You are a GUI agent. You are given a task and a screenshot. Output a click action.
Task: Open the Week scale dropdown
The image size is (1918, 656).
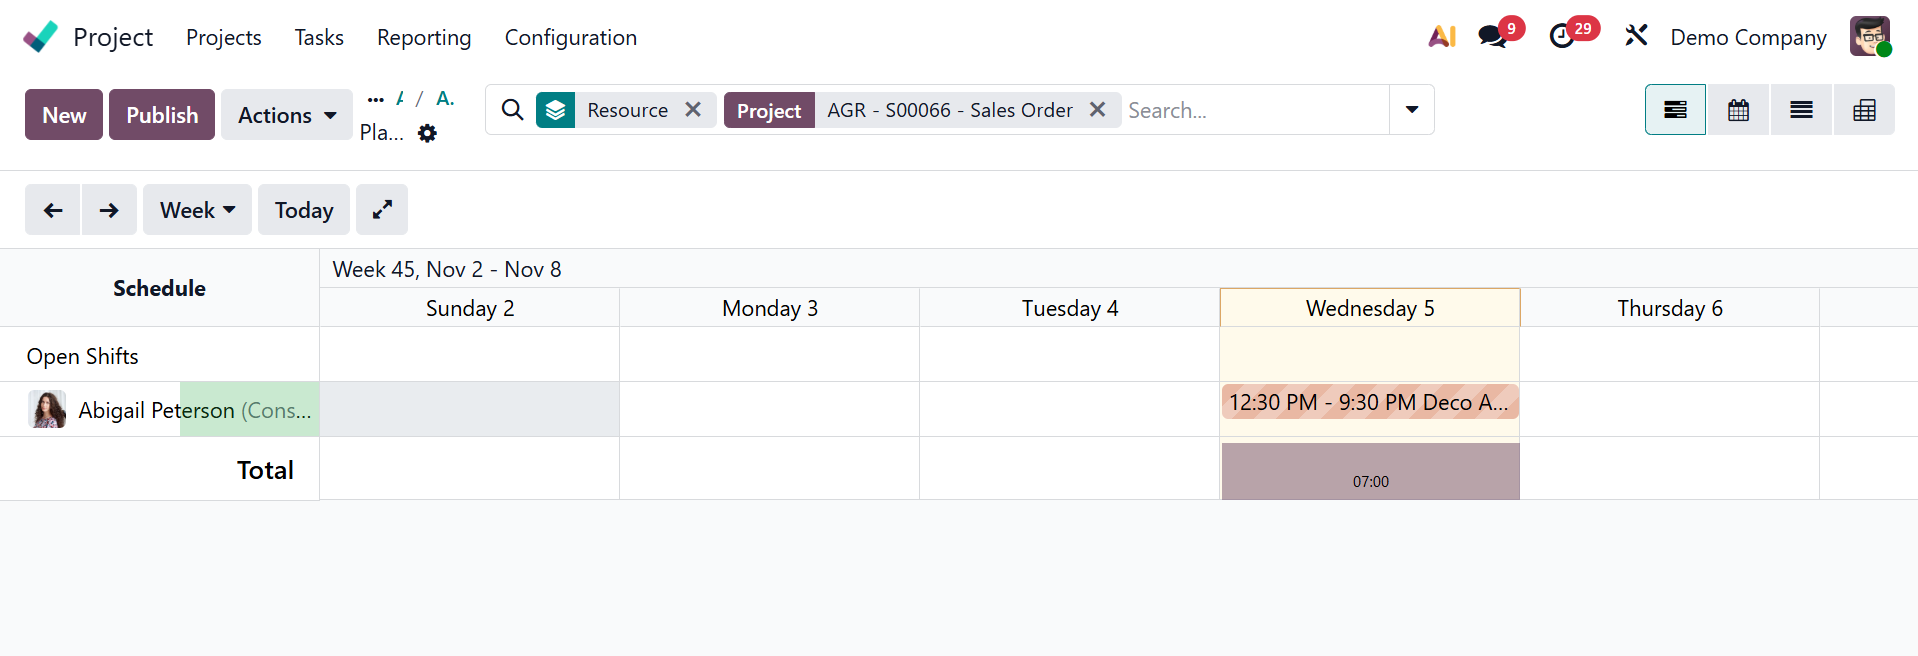coord(197,210)
